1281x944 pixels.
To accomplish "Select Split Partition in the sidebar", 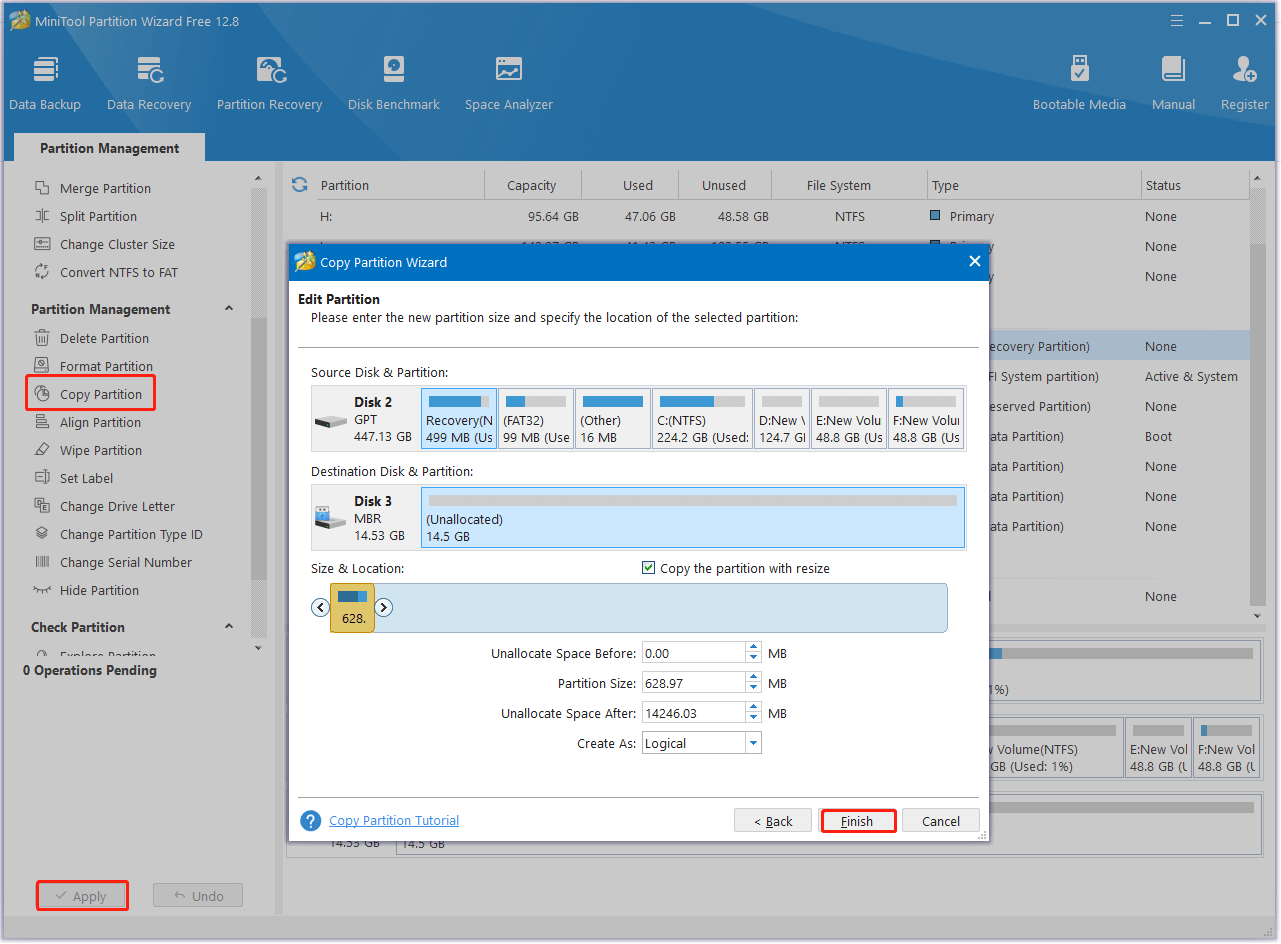I will [x=98, y=216].
